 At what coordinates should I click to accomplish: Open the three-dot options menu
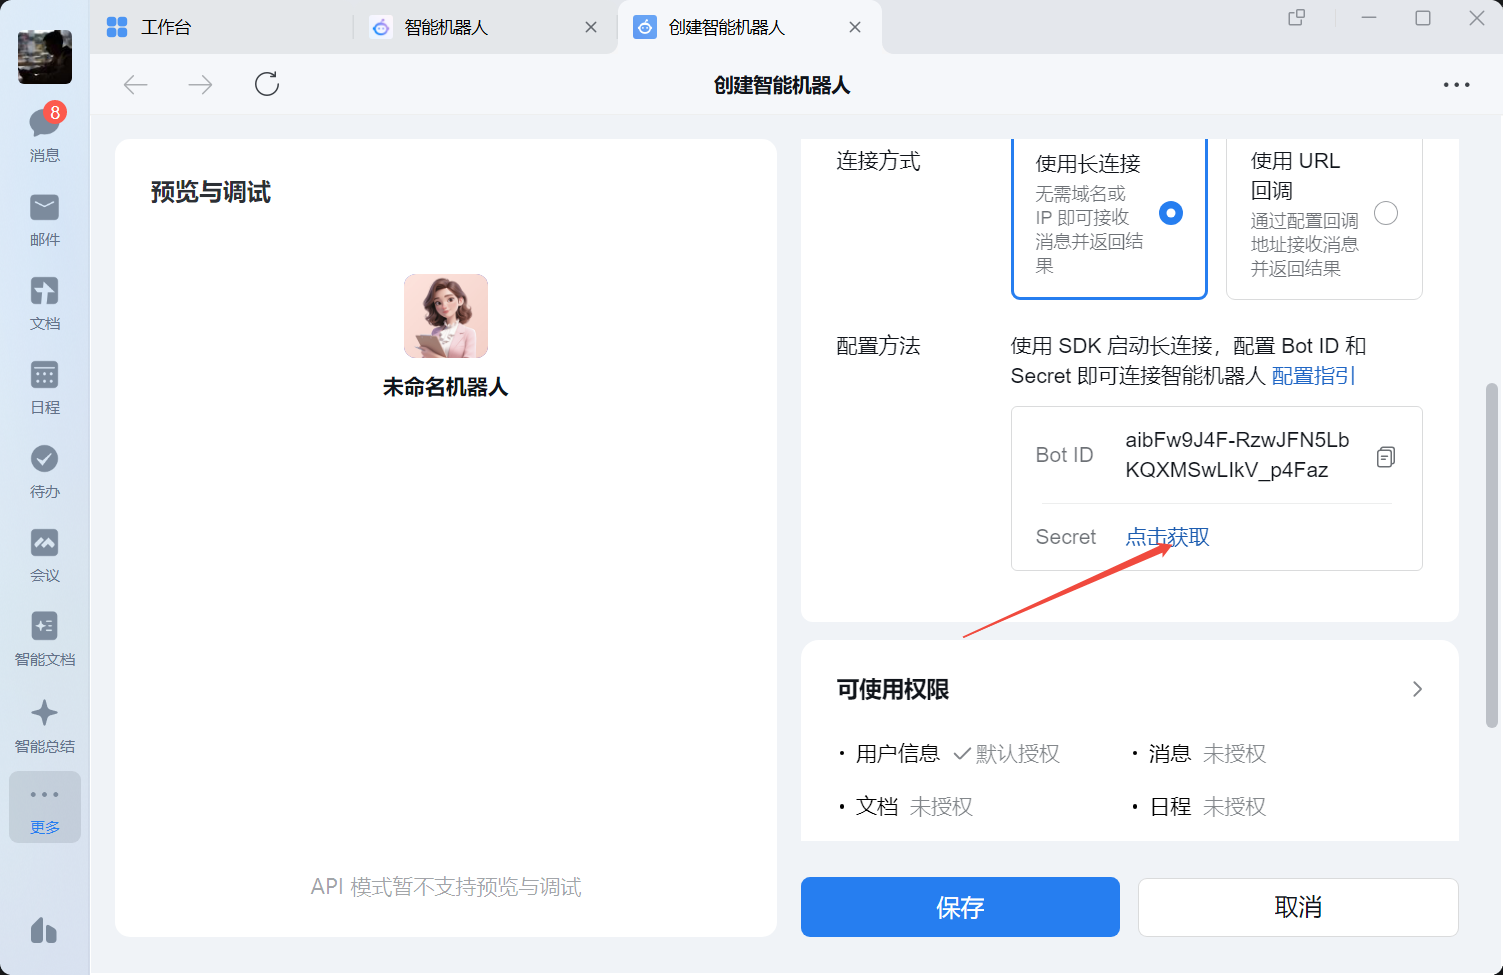(1457, 85)
